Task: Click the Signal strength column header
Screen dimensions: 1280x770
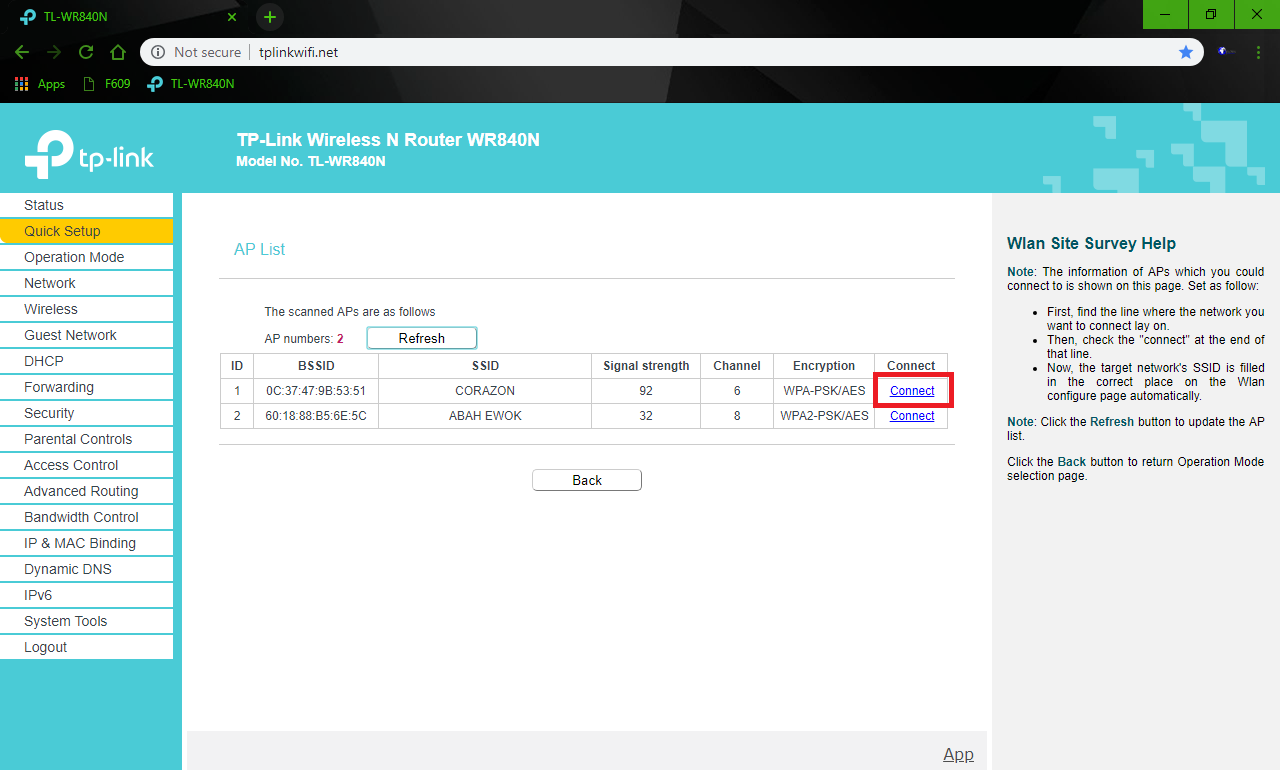Action: point(646,366)
